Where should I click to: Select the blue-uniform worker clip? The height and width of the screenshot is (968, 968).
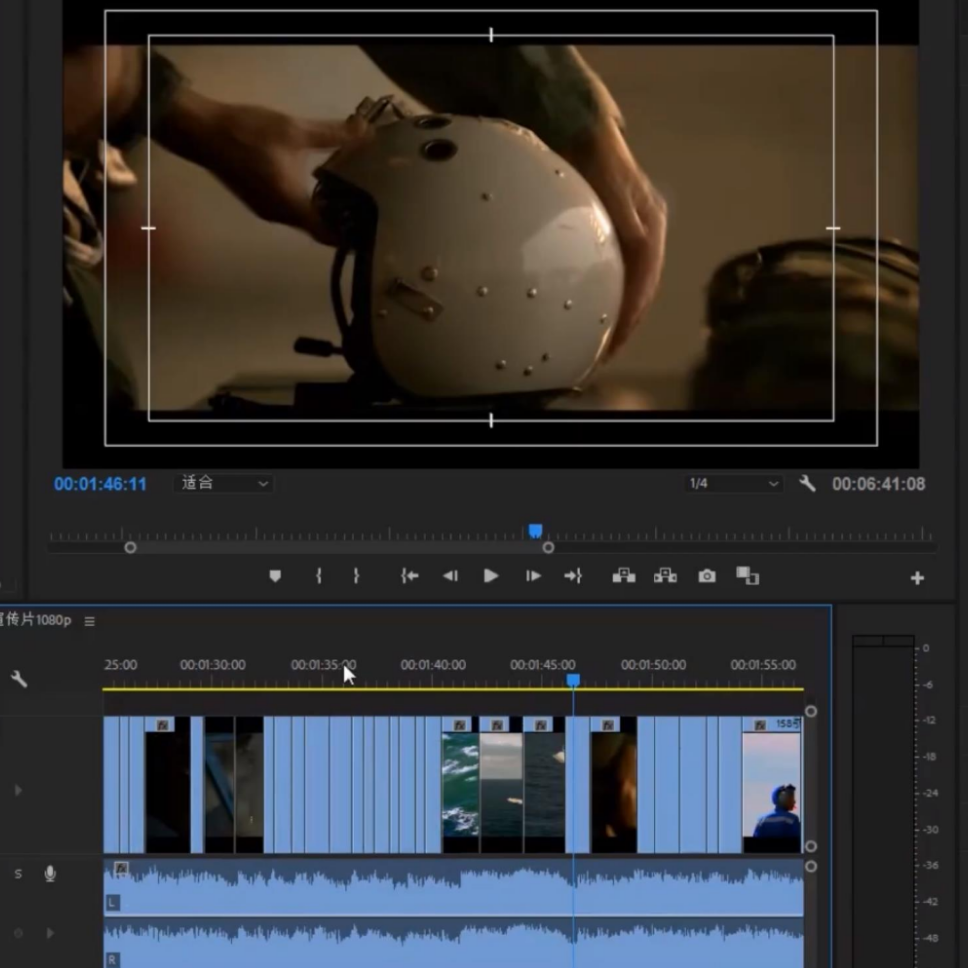772,785
